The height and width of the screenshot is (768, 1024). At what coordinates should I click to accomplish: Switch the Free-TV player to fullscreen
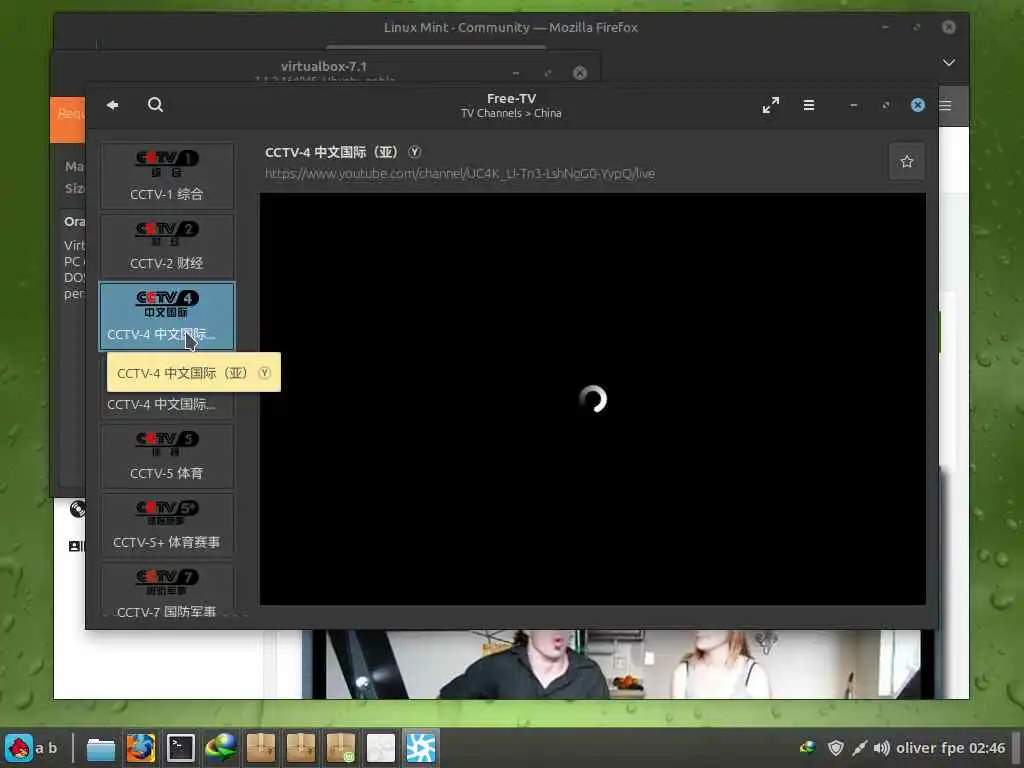[771, 105]
